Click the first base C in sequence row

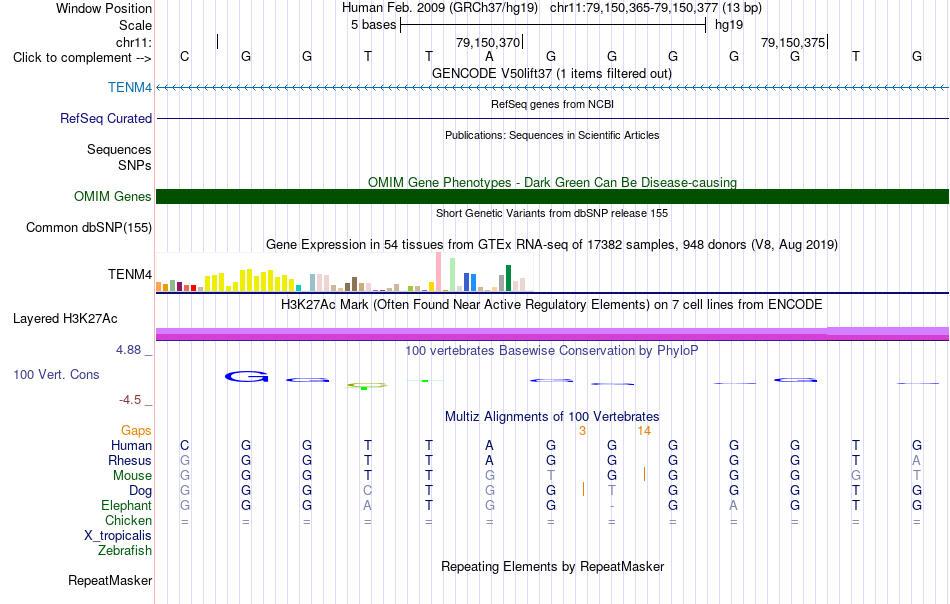pyautogui.click(x=185, y=56)
